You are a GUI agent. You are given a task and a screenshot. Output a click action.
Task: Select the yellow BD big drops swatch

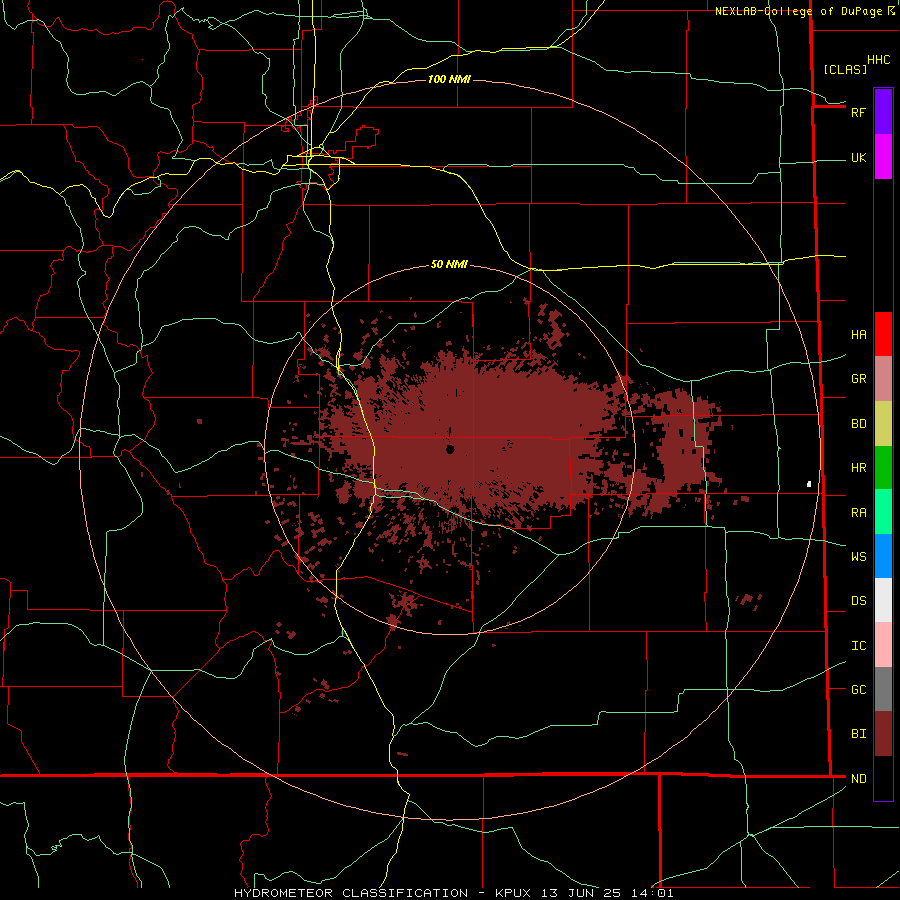point(883,423)
